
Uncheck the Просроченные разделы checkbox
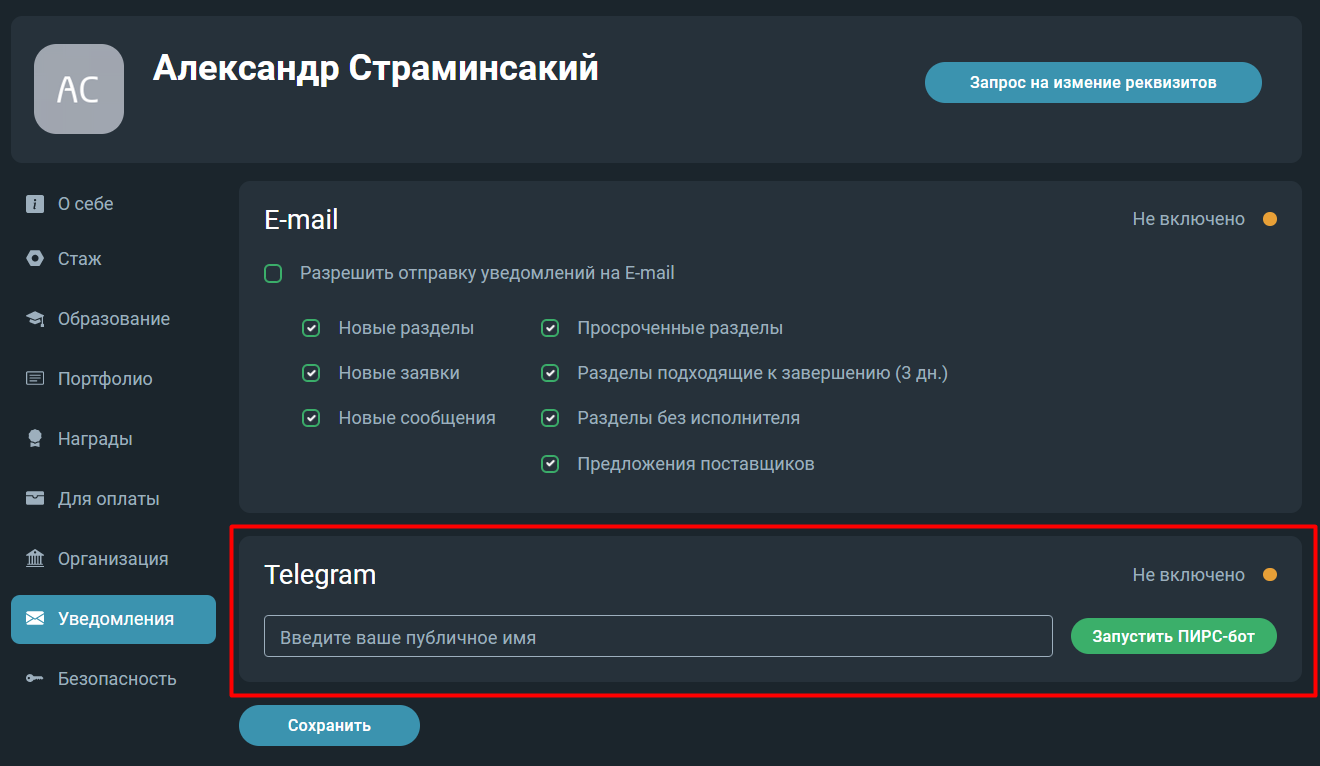550,328
